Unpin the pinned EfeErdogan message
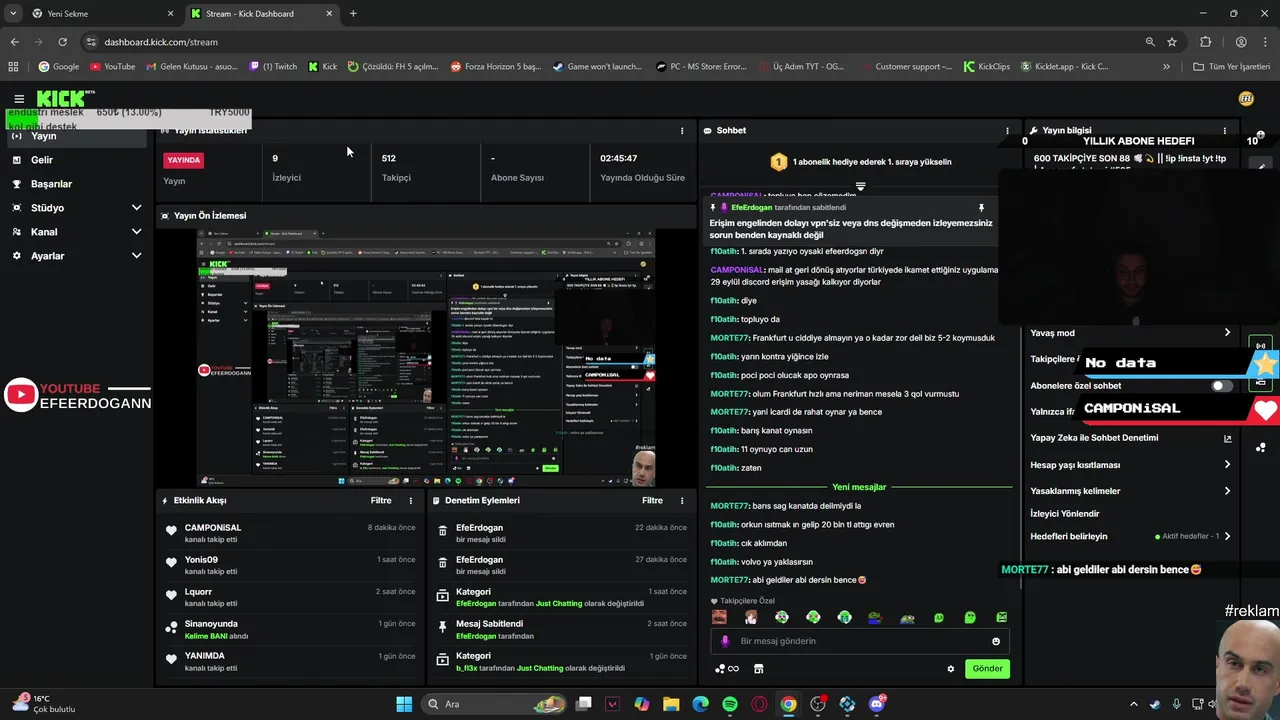1280x720 pixels. [981, 208]
